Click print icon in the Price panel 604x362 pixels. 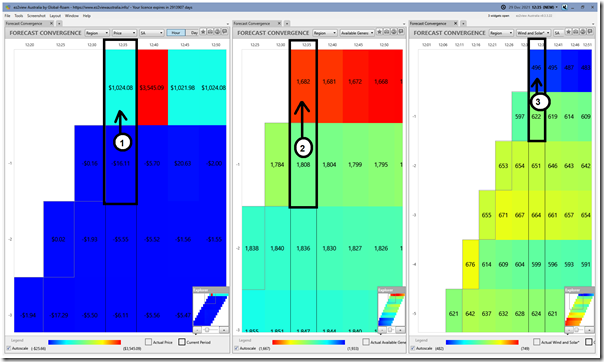[217, 32]
